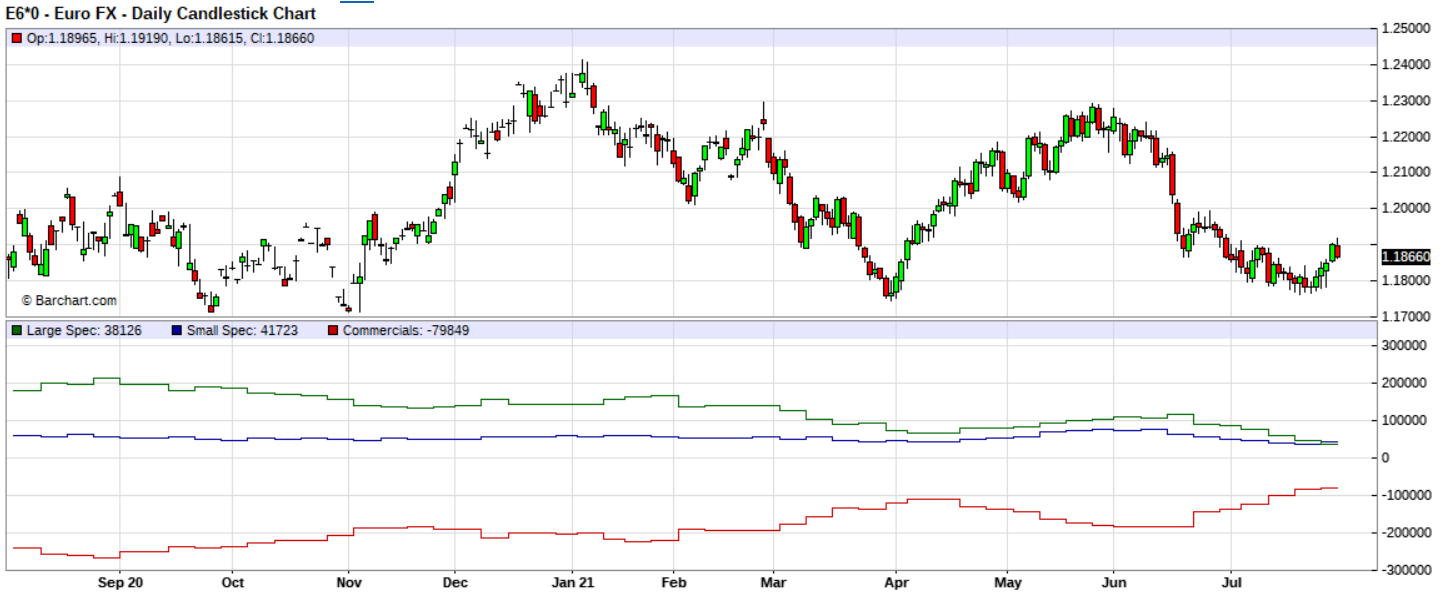Select the chart title 'E6*0 - Euro FX - Daily Candlestick Chart'

pos(161,14)
